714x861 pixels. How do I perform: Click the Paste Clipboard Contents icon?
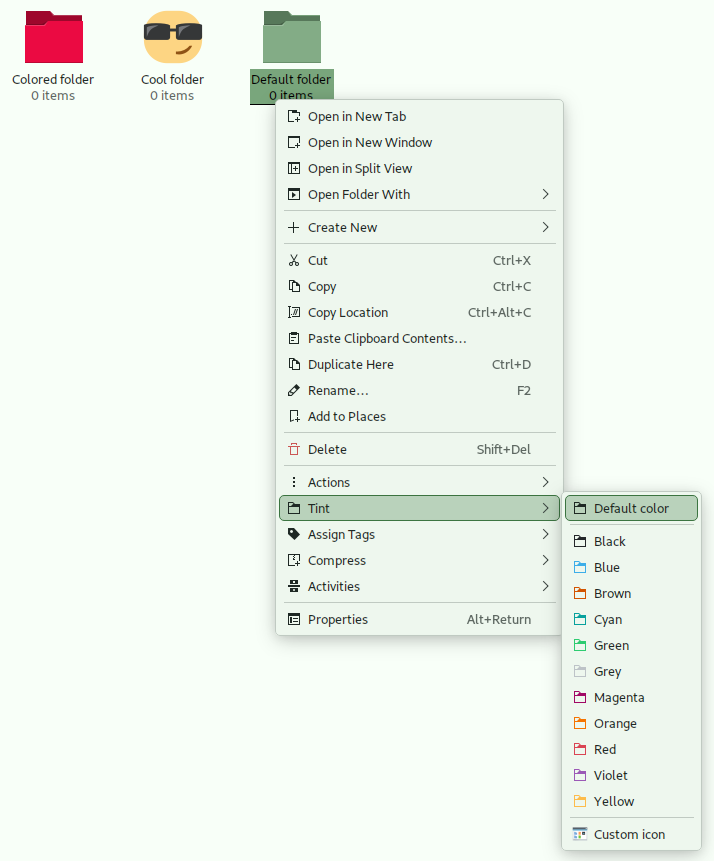pos(294,338)
